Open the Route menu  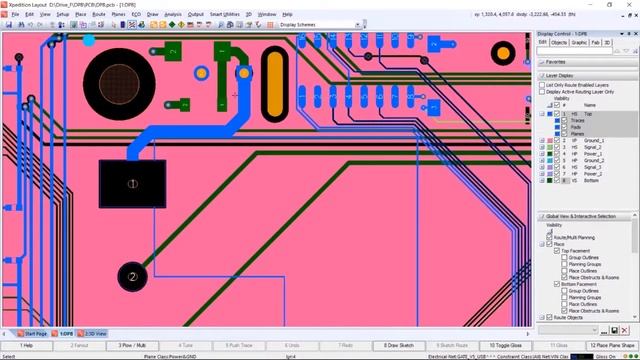point(99,14)
